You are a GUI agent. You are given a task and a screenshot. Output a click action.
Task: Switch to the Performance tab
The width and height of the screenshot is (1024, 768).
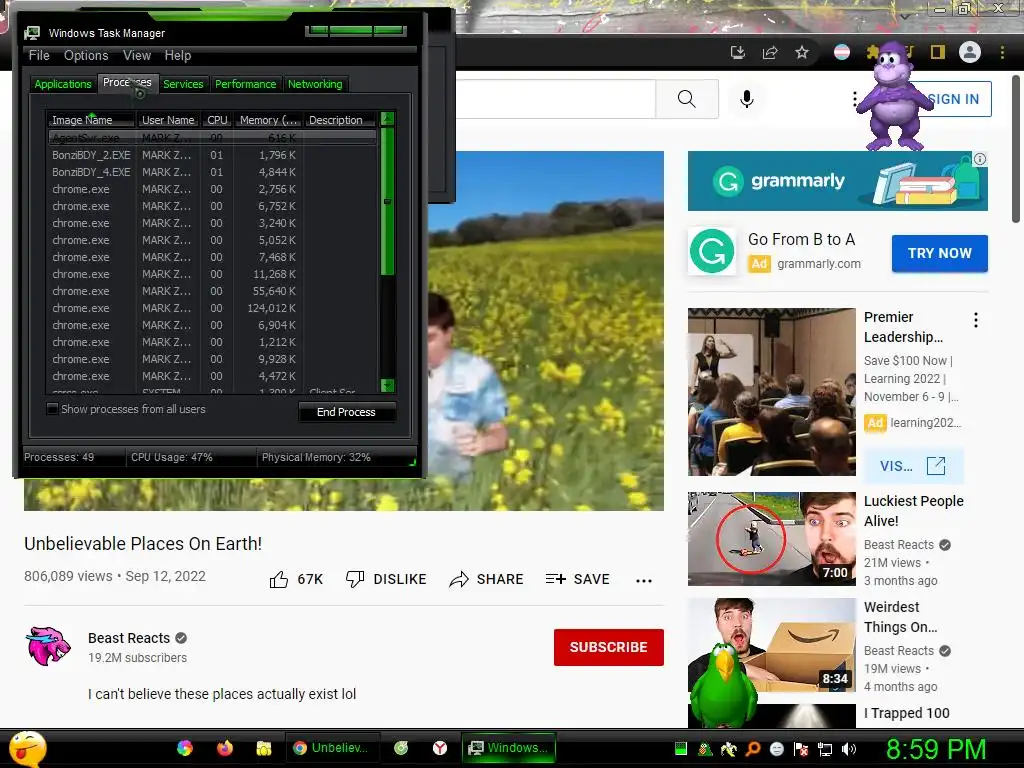click(x=246, y=84)
